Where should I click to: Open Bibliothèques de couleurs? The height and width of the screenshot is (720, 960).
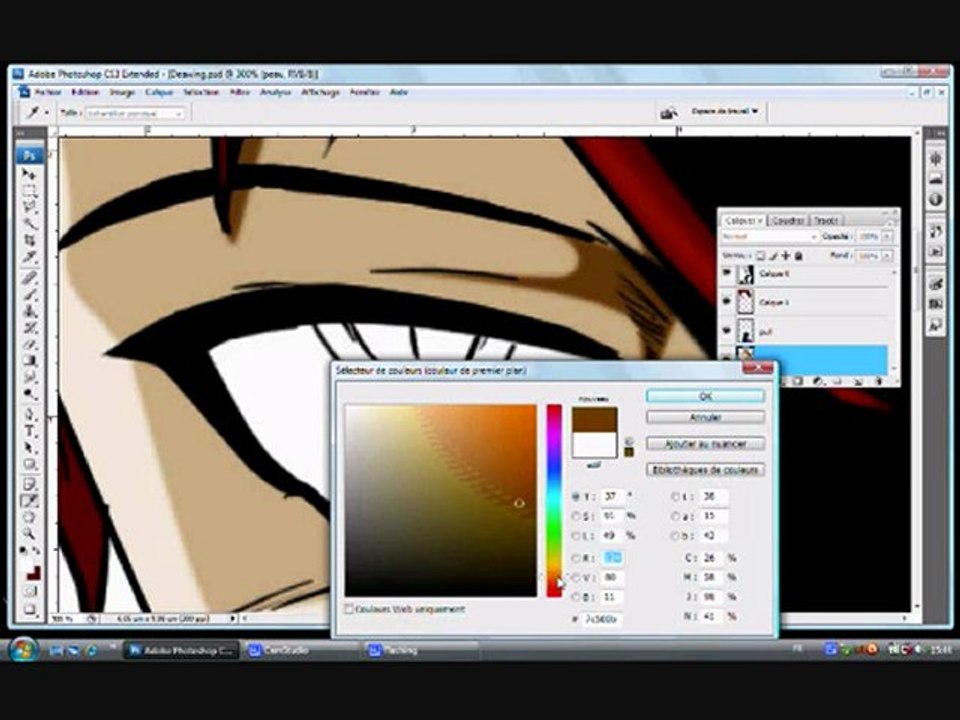point(705,470)
